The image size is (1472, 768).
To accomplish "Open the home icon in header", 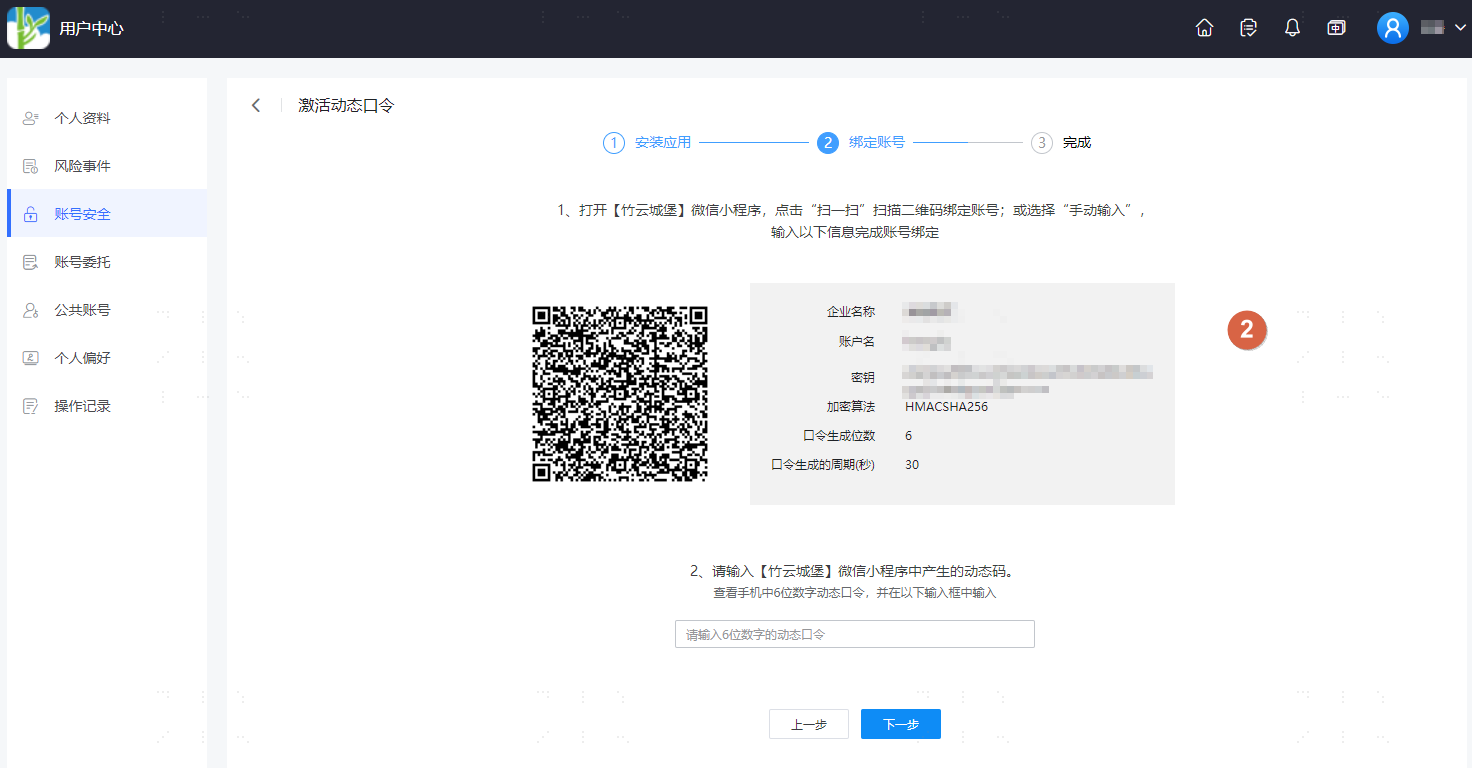I will click(1205, 28).
